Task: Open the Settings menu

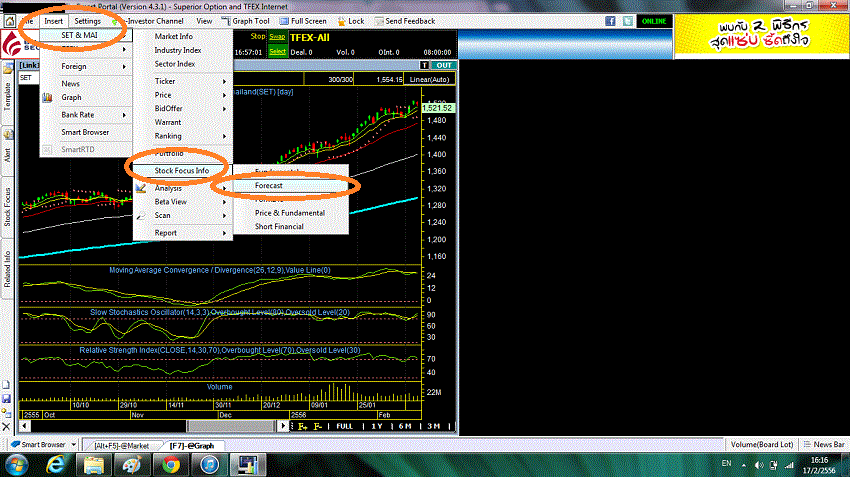Action: point(87,21)
